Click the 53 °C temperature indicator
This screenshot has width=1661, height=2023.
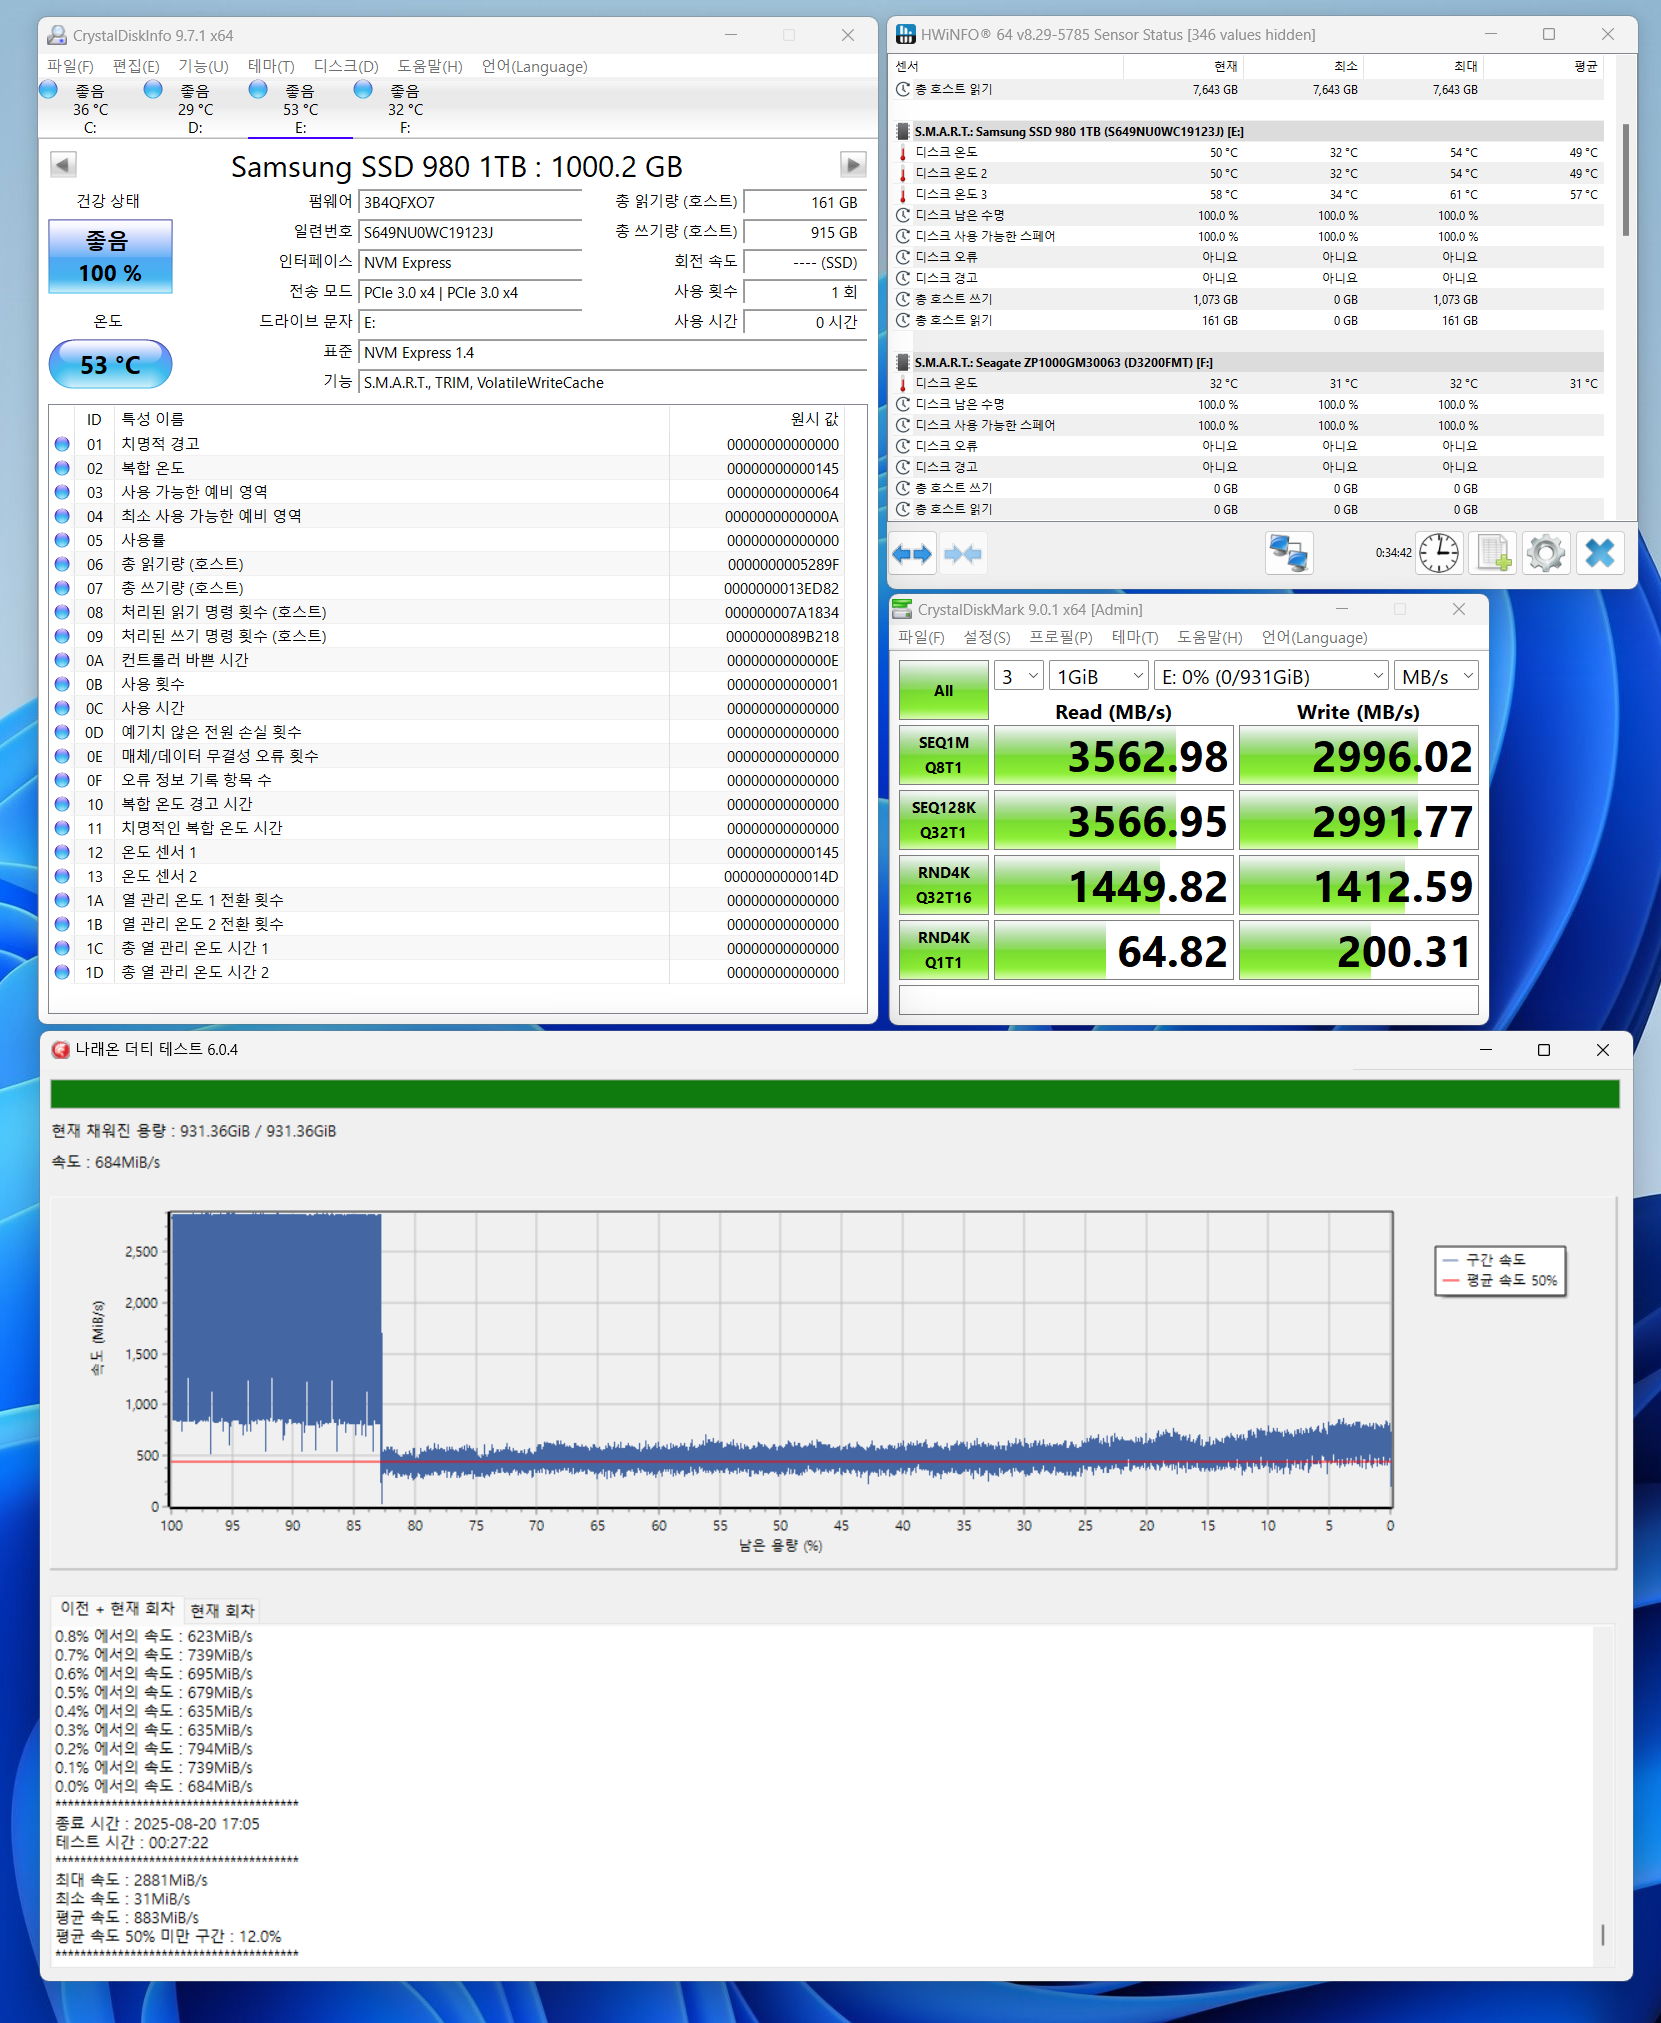tap(110, 365)
